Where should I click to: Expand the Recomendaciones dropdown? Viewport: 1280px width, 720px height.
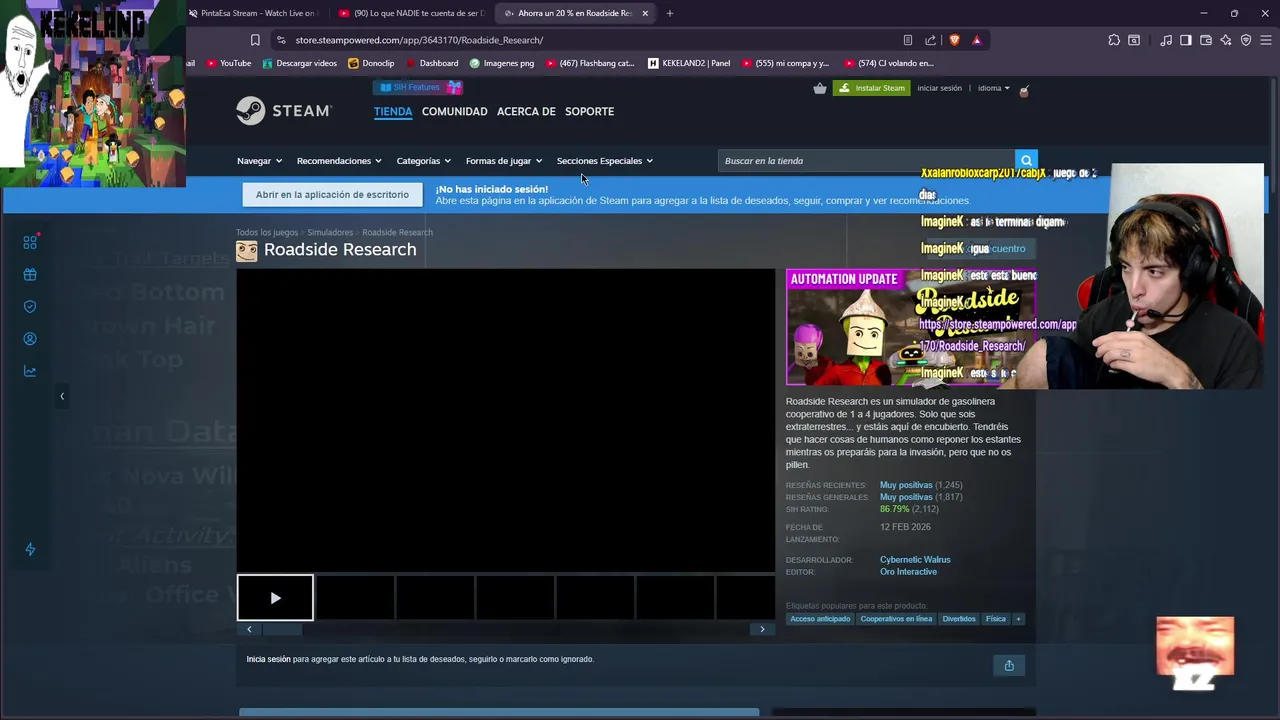point(339,161)
